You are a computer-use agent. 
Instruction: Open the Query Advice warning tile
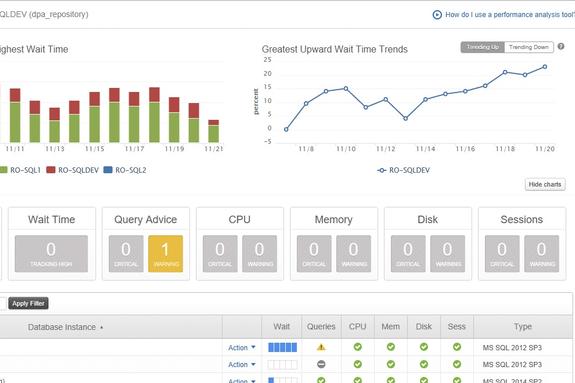[165, 253]
